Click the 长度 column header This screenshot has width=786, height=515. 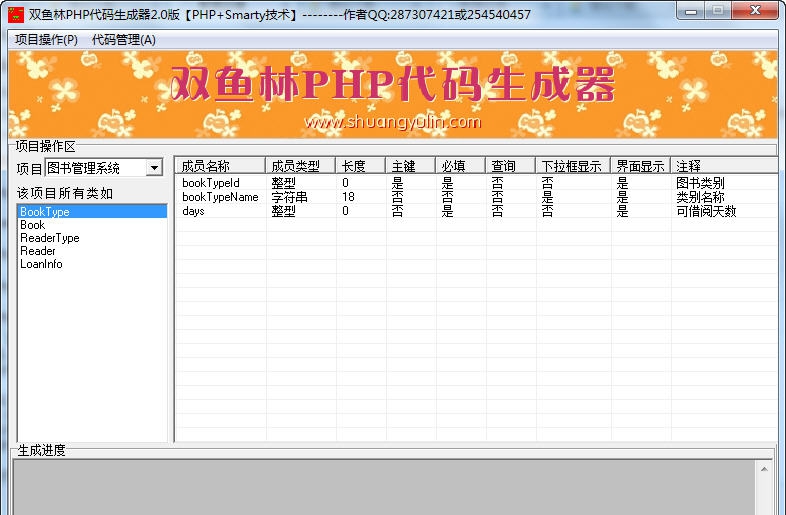360,165
